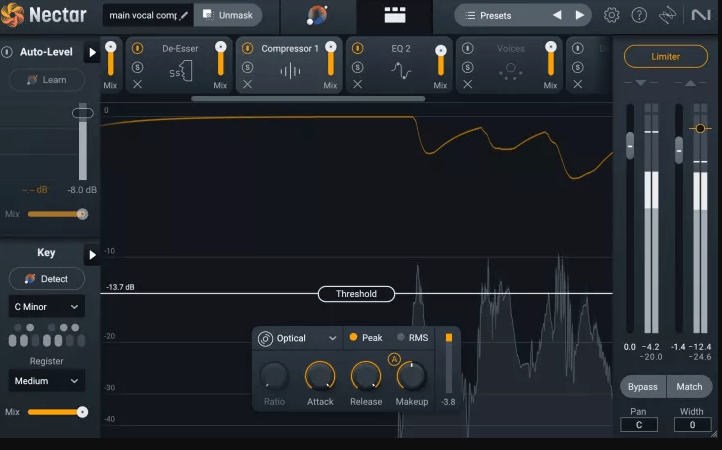Click the Bypass button

(643, 387)
